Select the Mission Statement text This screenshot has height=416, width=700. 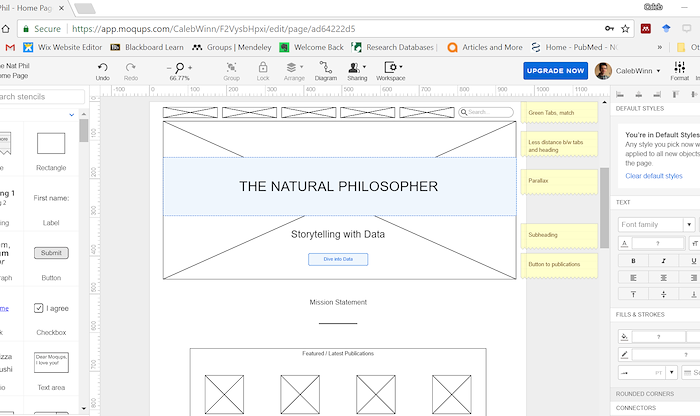point(338,302)
